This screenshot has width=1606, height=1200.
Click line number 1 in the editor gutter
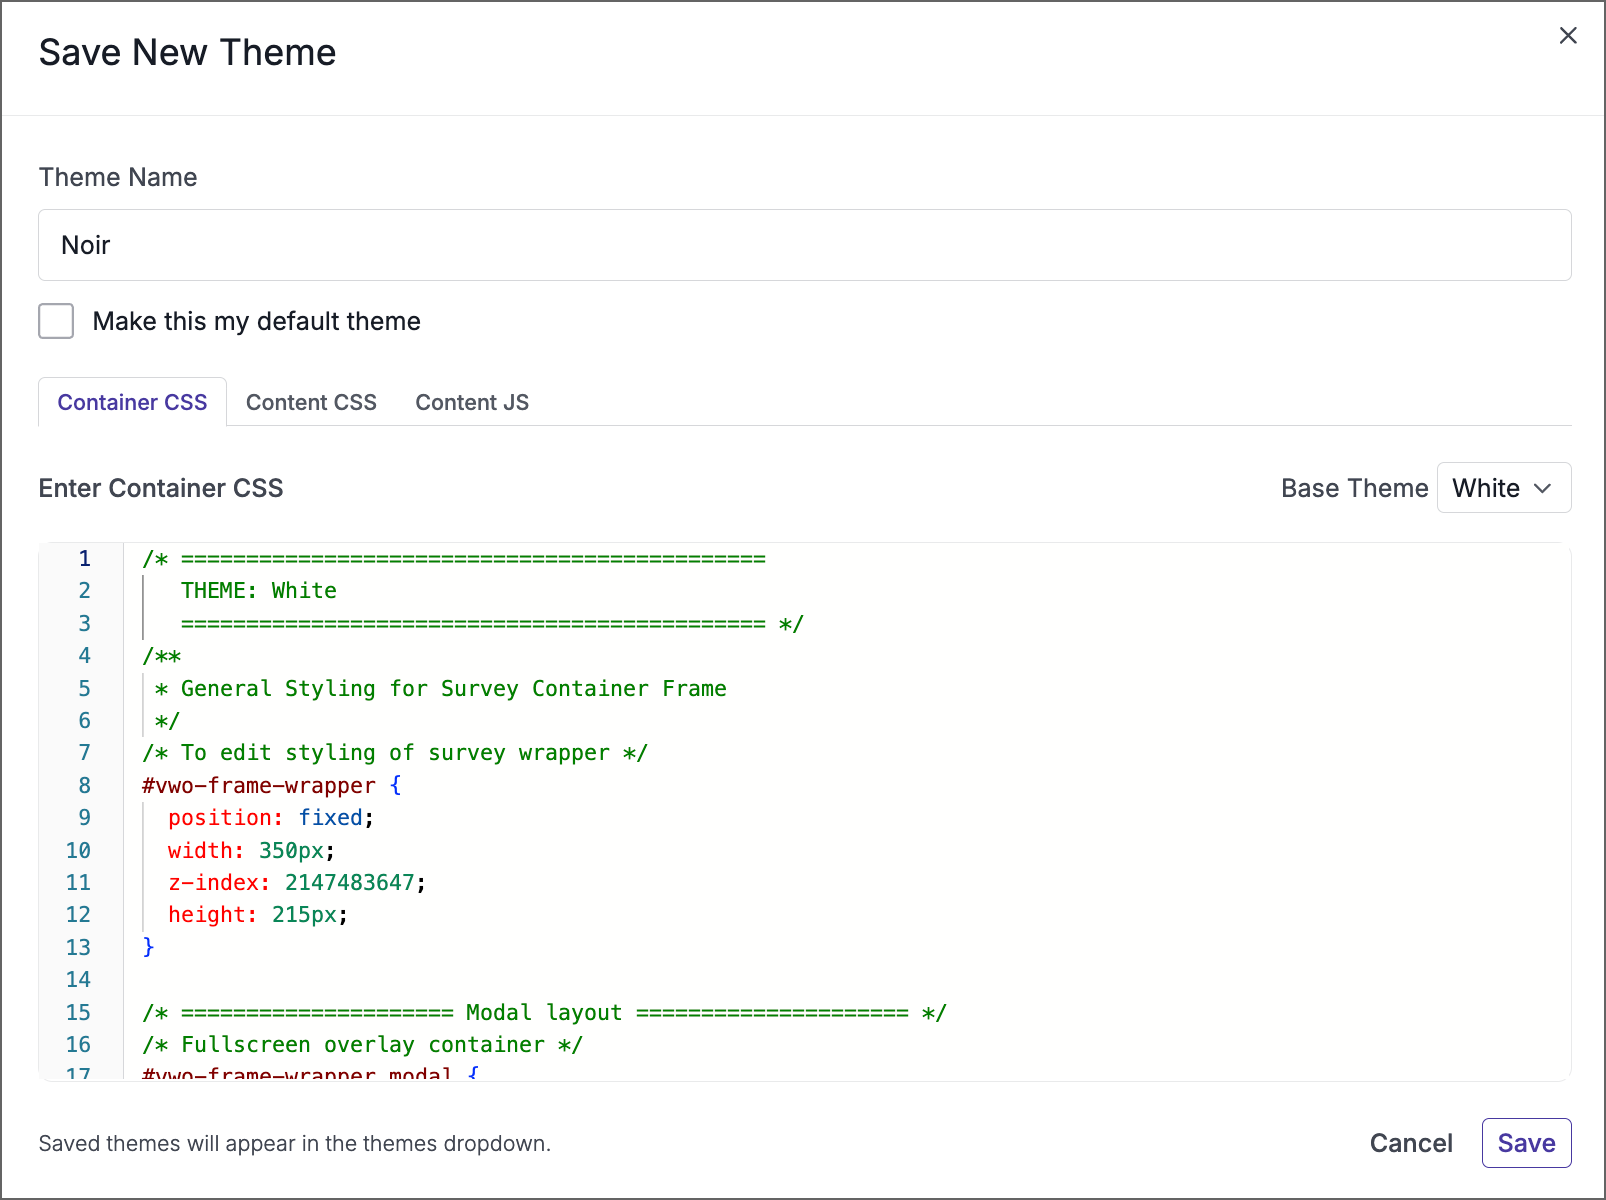tap(84, 558)
